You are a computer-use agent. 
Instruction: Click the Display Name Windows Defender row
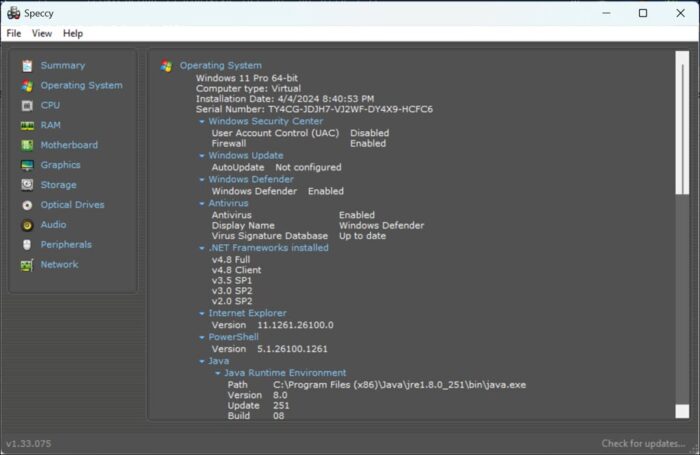point(318,225)
